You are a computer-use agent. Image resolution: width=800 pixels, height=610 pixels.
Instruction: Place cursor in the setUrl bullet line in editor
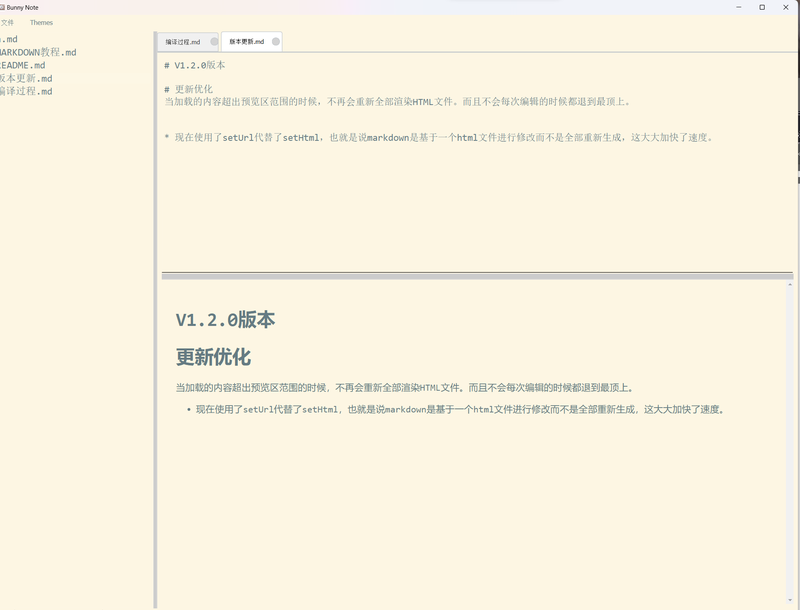(439, 137)
